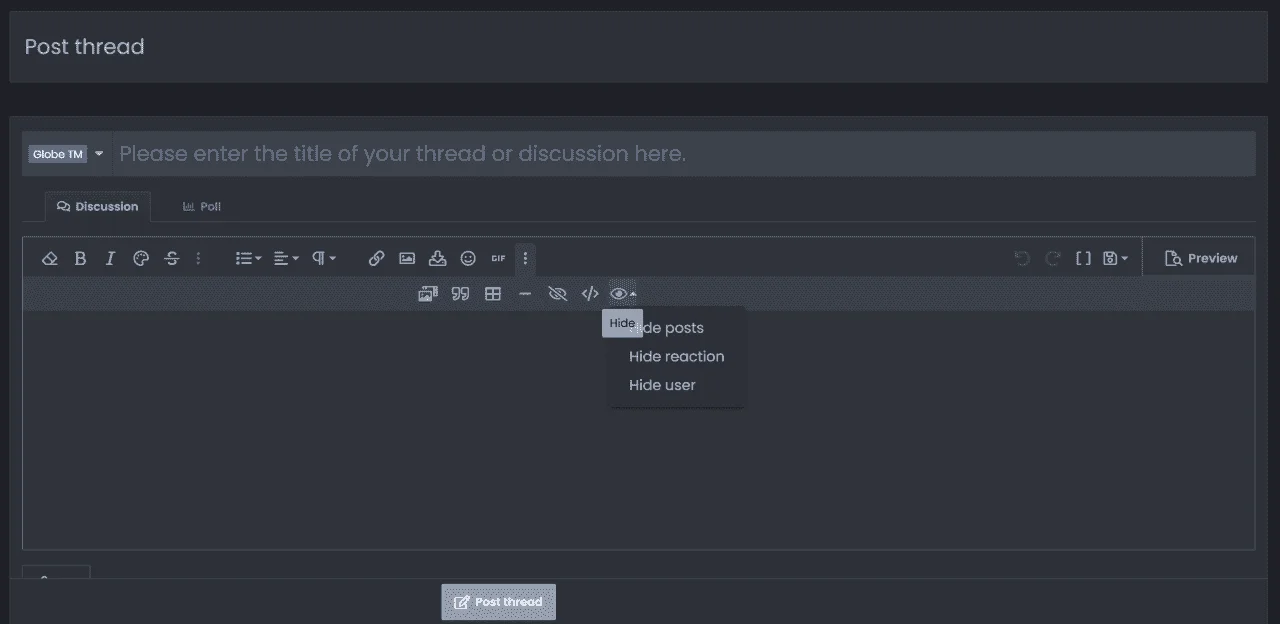This screenshot has width=1280, height=624.
Task: Click the insert gallery media icon
Action: coord(428,294)
